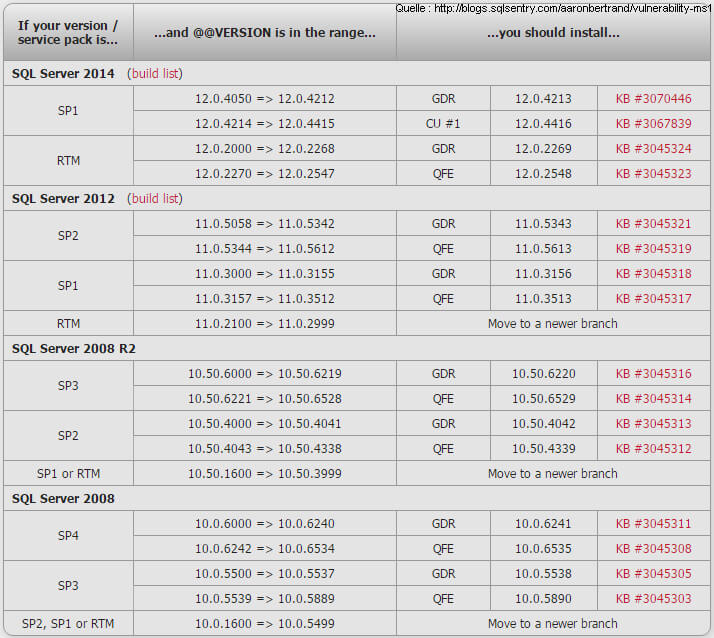
Task: Click target build 10.0.5538
Action: (543, 574)
